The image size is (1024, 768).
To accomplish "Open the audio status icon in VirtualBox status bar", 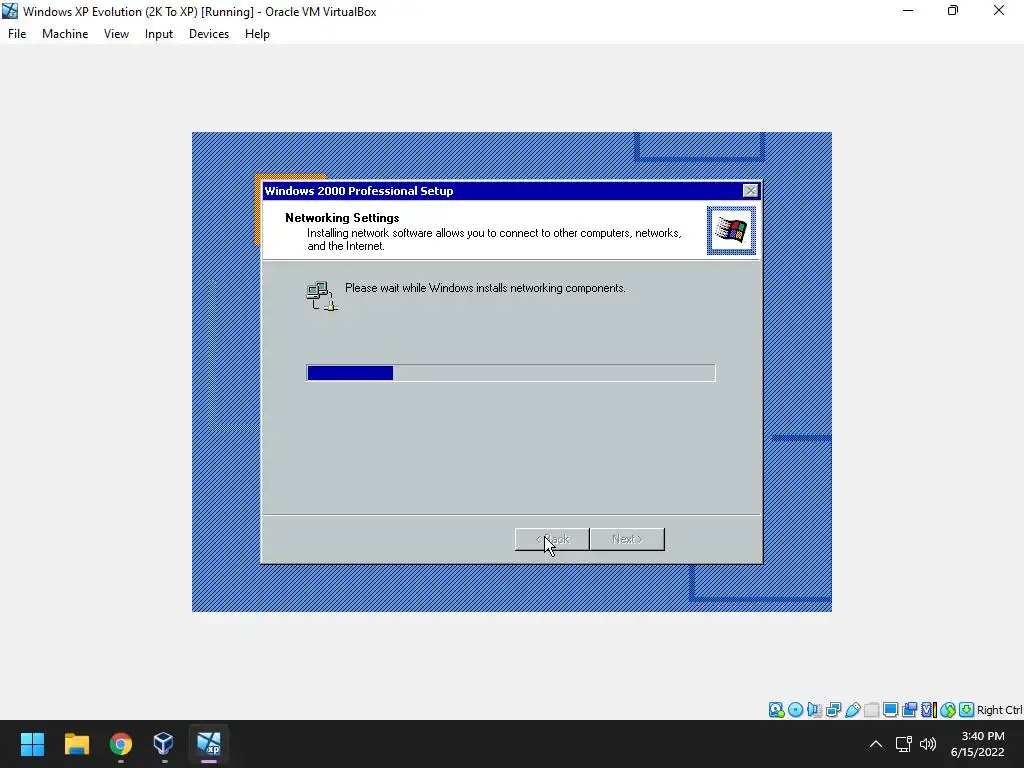I will click(814, 710).
